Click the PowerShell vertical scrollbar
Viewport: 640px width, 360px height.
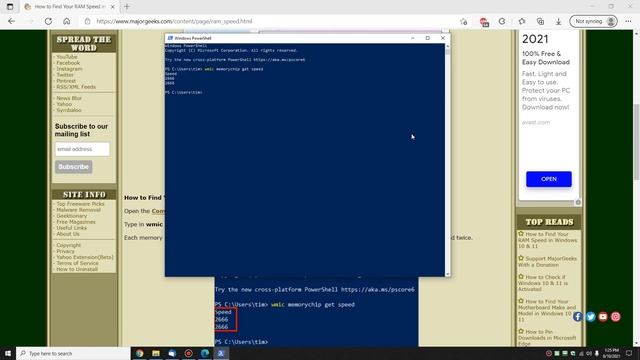tap(448, 159)
